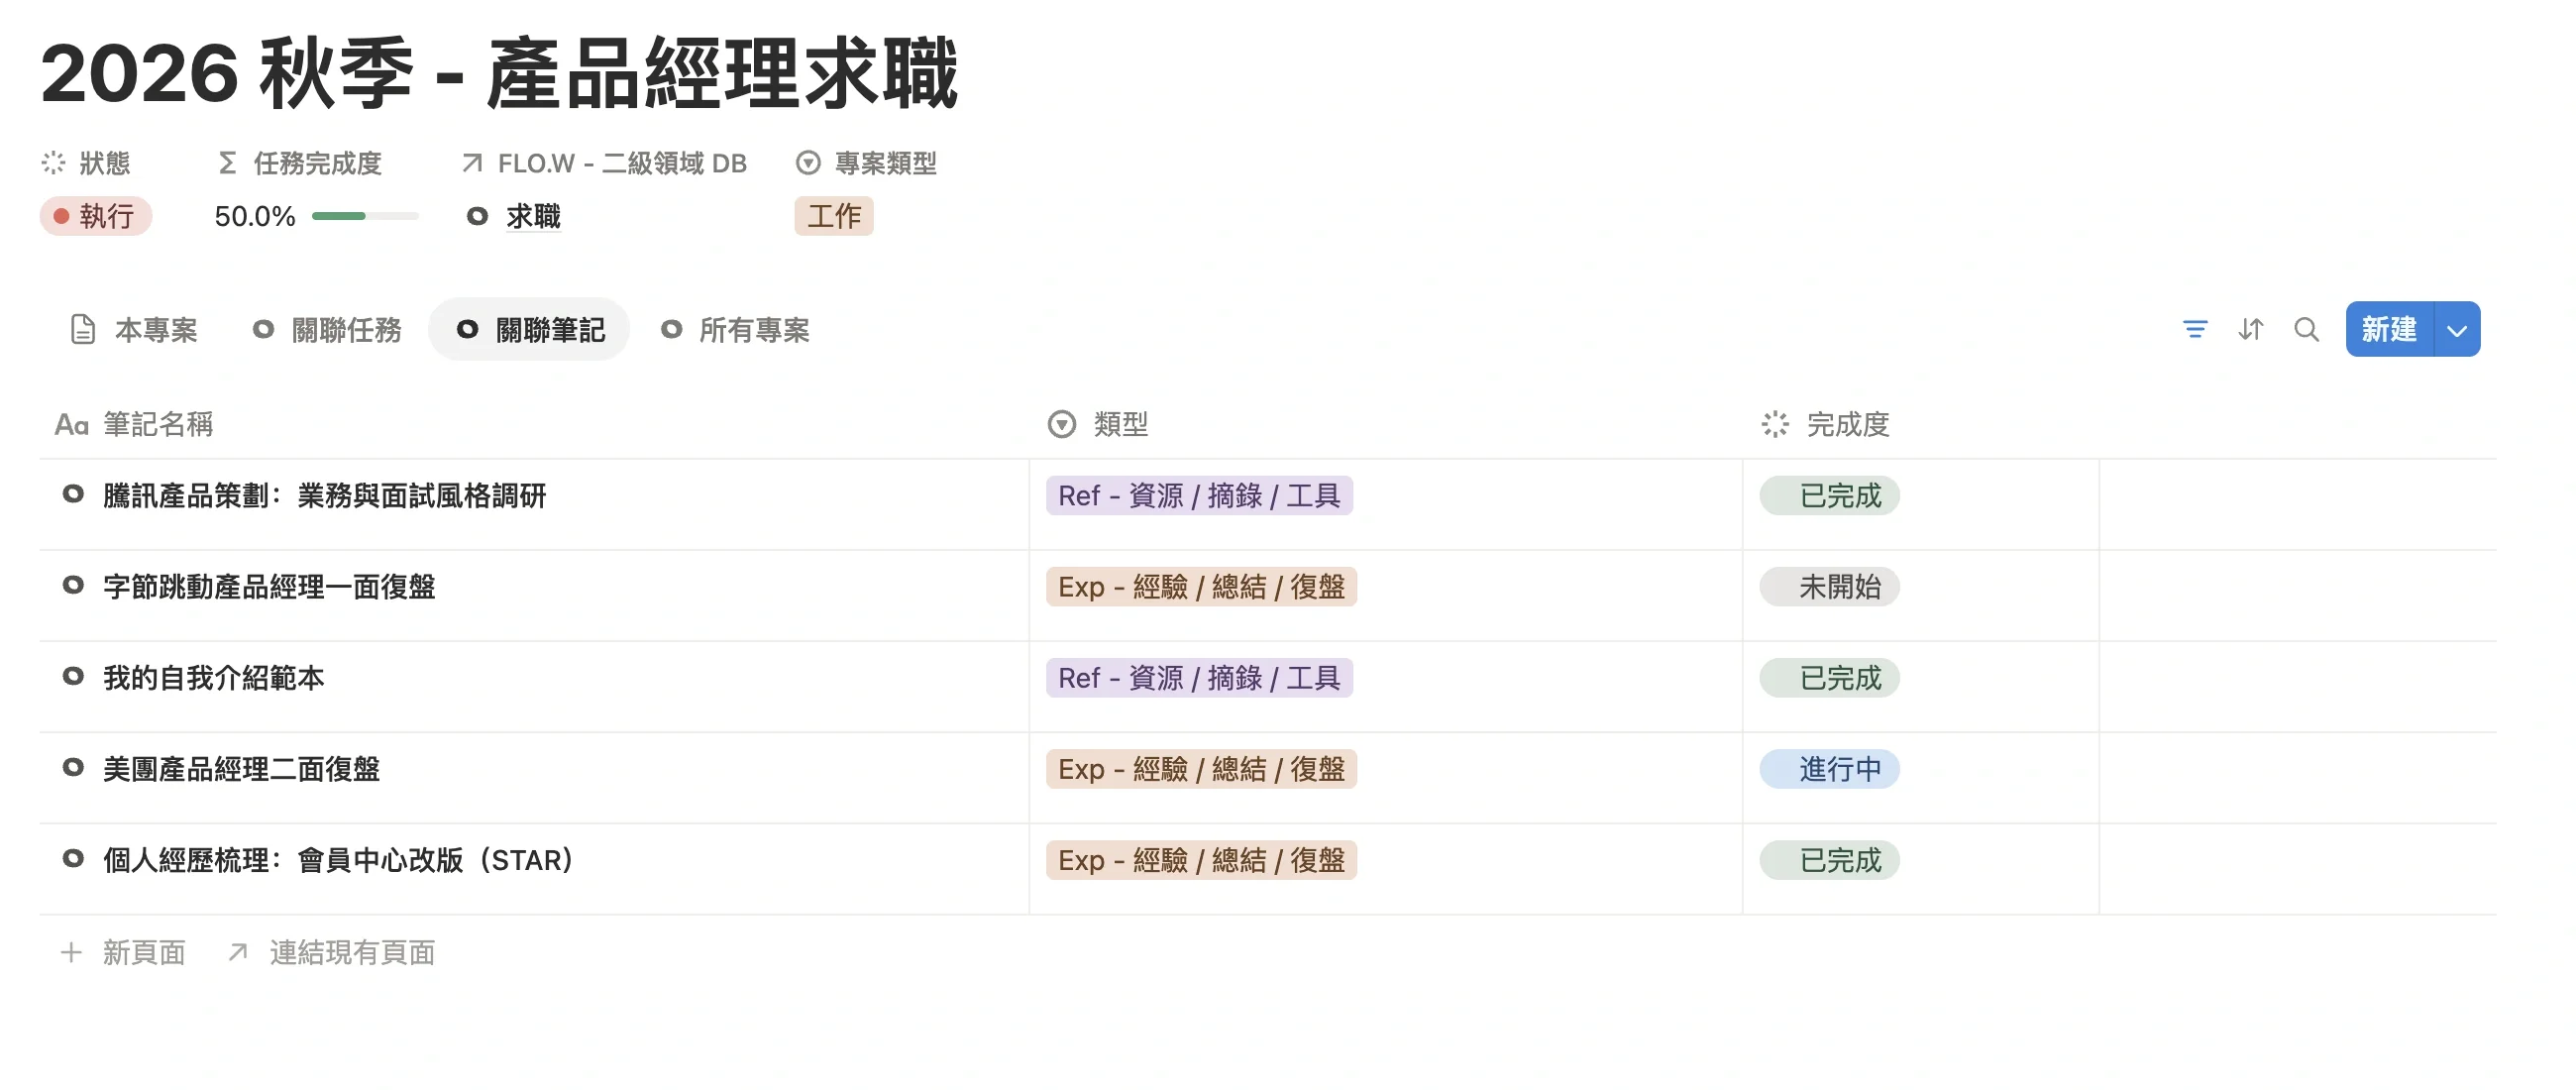Click the blue 新建 button
2576x1090 pixels.
click(x=2389, y=329)
